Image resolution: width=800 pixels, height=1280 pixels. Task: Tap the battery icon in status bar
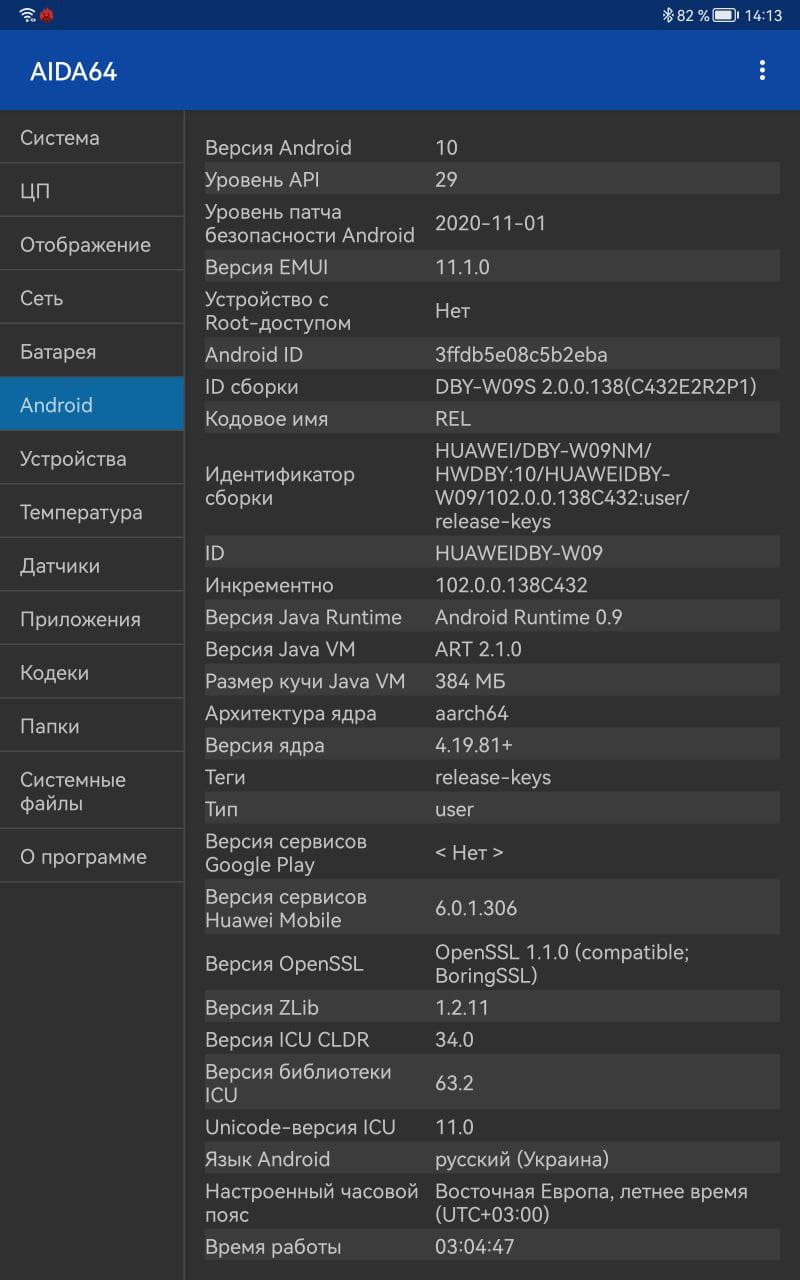pos(725,15)
